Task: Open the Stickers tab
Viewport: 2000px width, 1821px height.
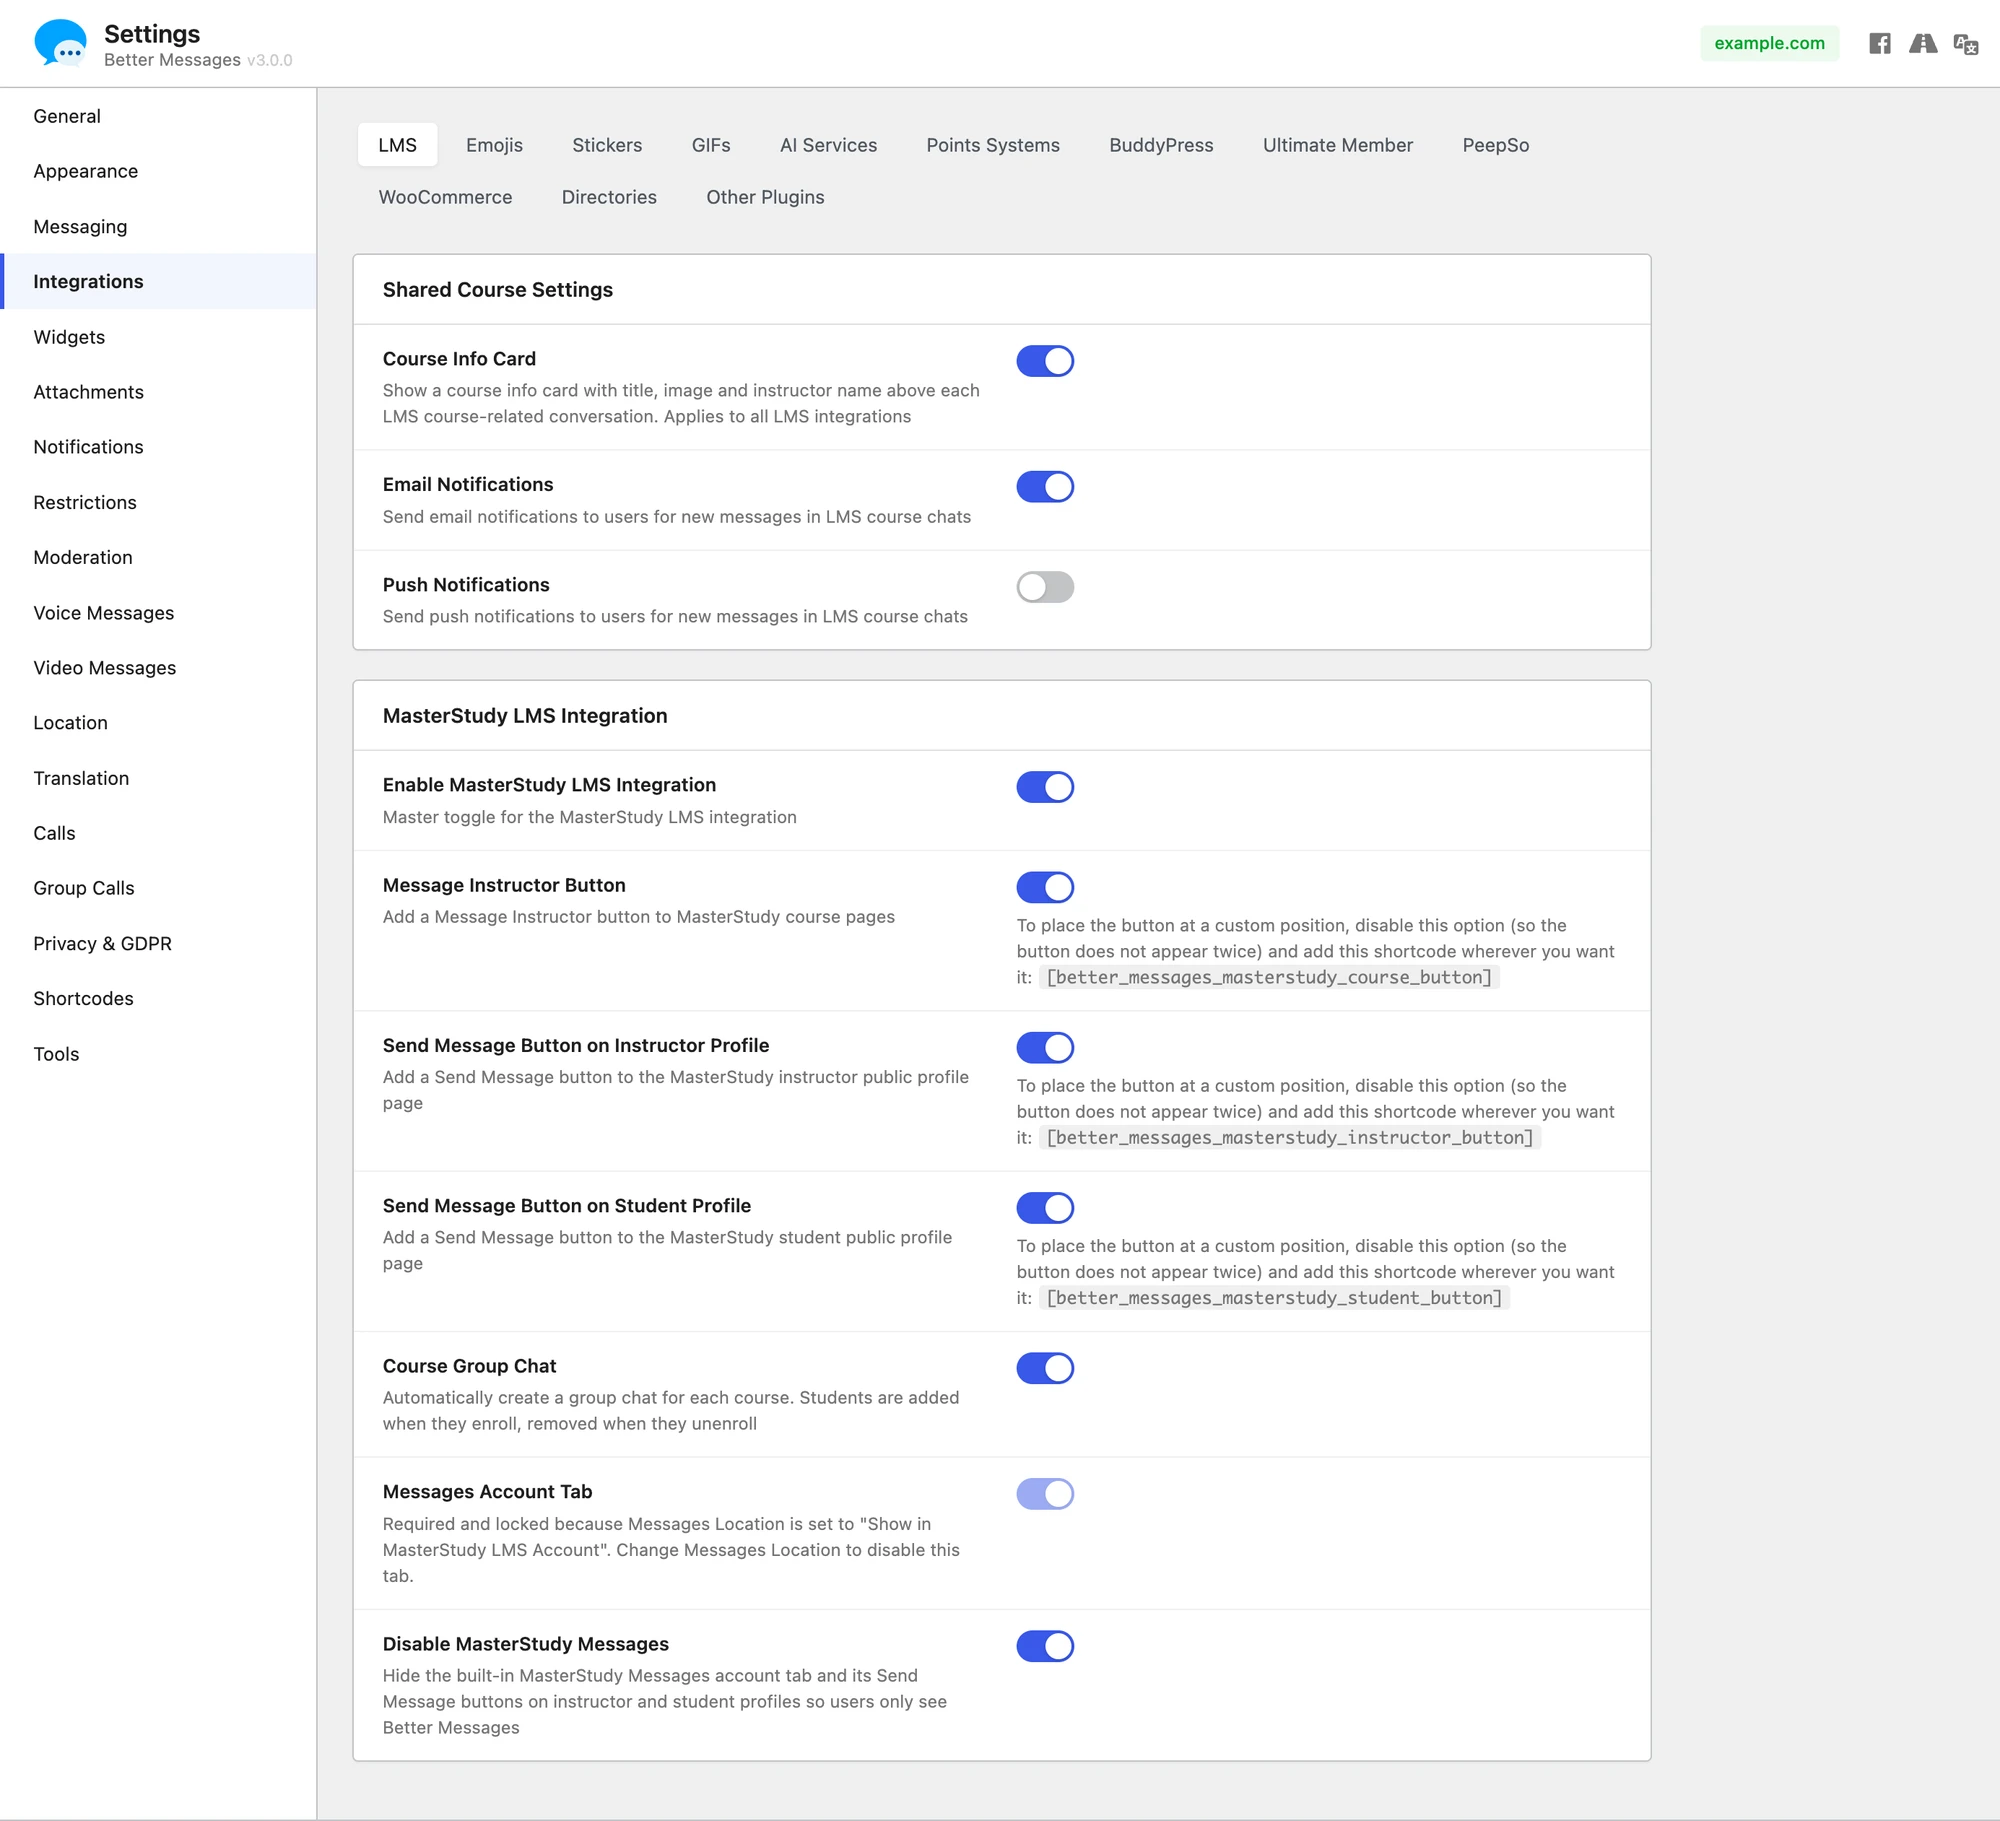Action: tap(607, 145)
